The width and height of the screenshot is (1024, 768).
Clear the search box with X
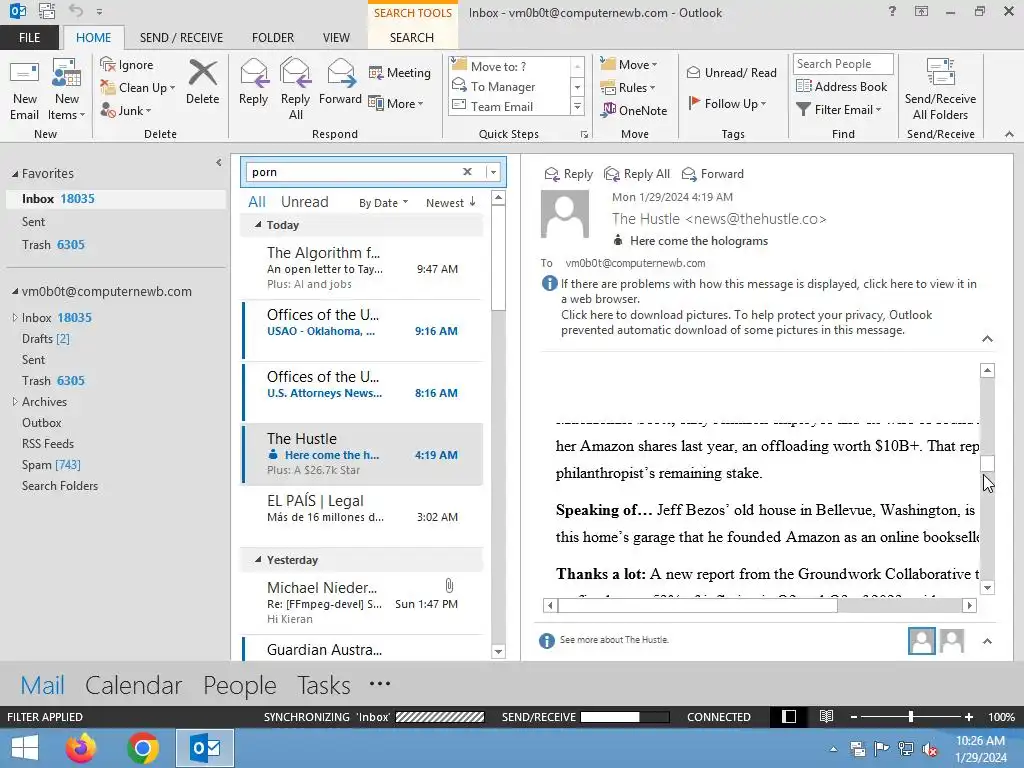(x=467, y=172)
